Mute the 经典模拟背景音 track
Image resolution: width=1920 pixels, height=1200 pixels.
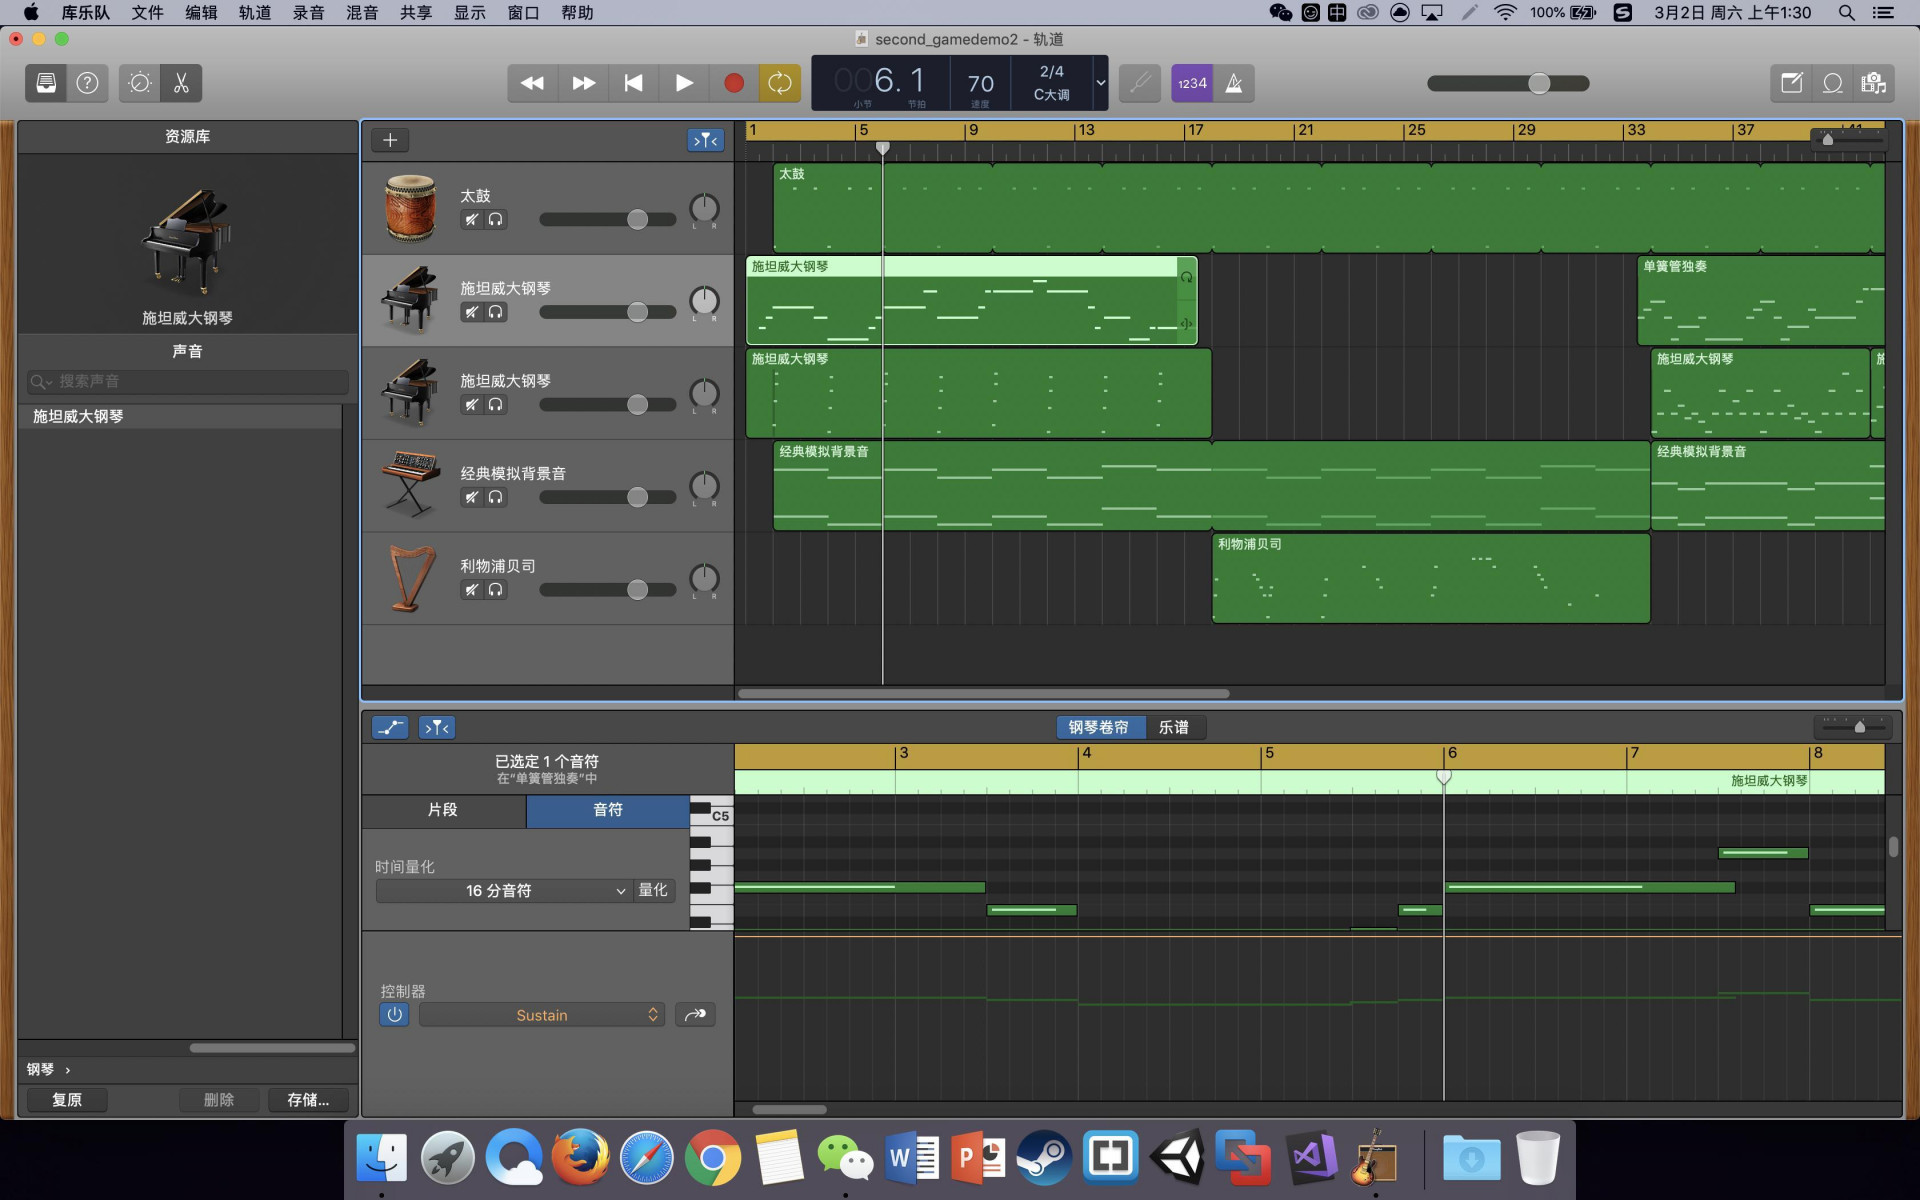pos(471,497)
